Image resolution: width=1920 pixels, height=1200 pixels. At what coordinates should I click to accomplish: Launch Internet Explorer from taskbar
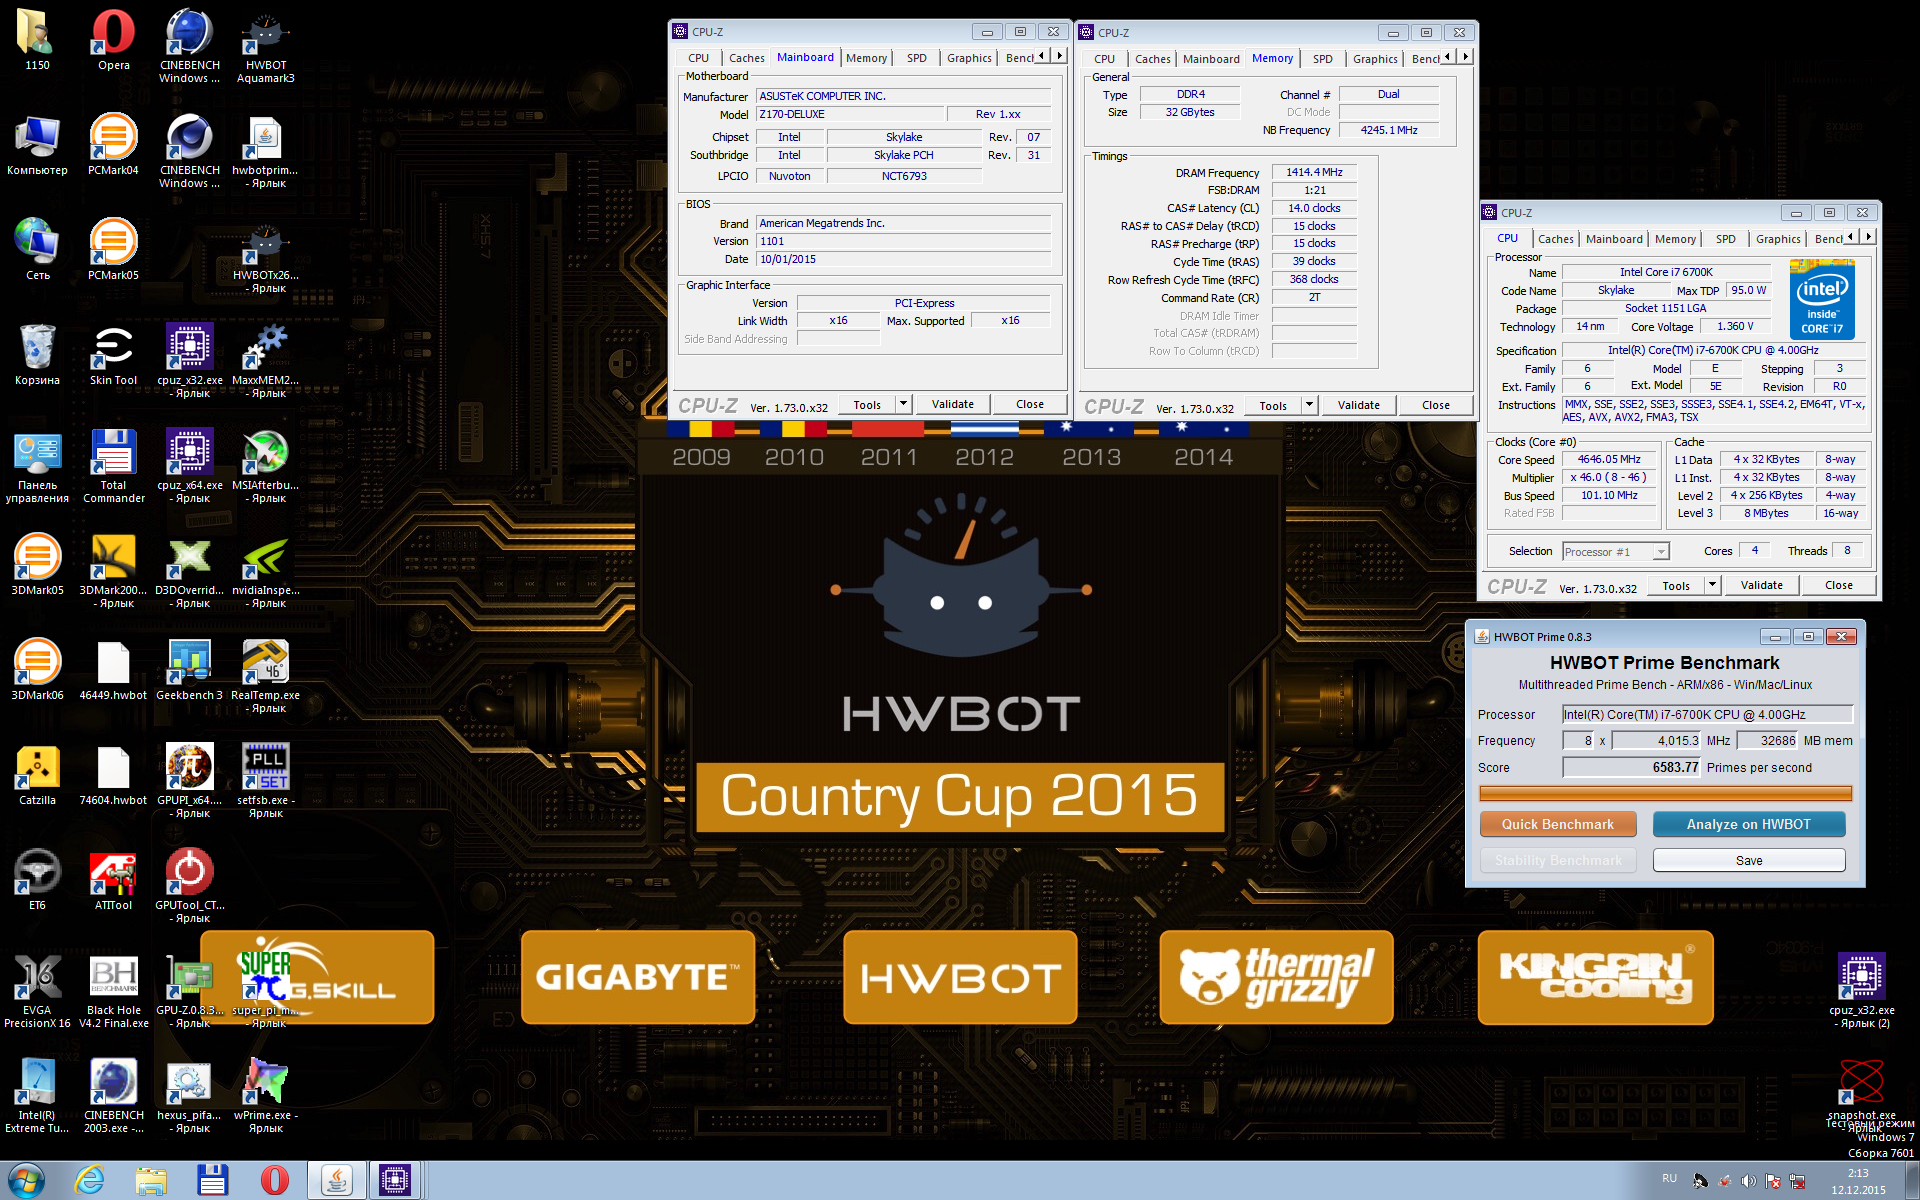[90, 1180]
